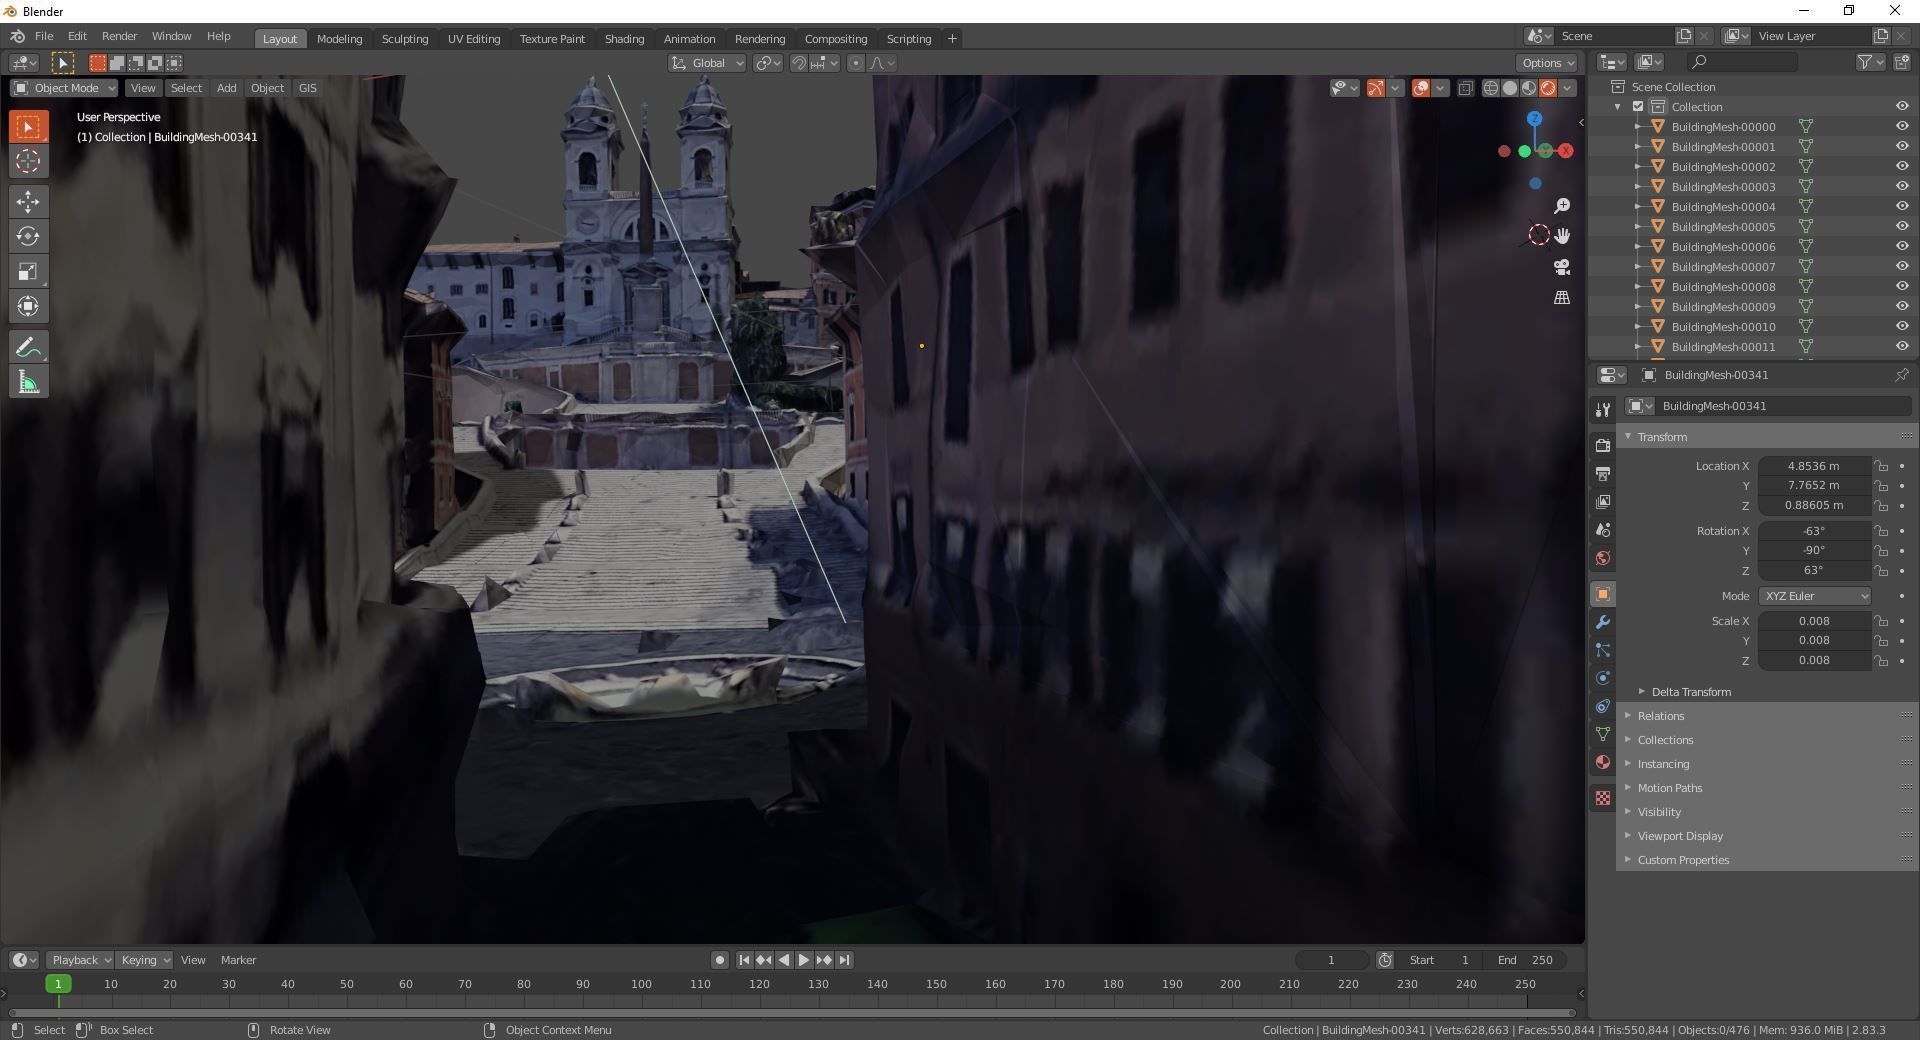This screenshot has height=1040, width=1920.
Task: Open the Object Data mesh properties tab
Action: 1603,734
